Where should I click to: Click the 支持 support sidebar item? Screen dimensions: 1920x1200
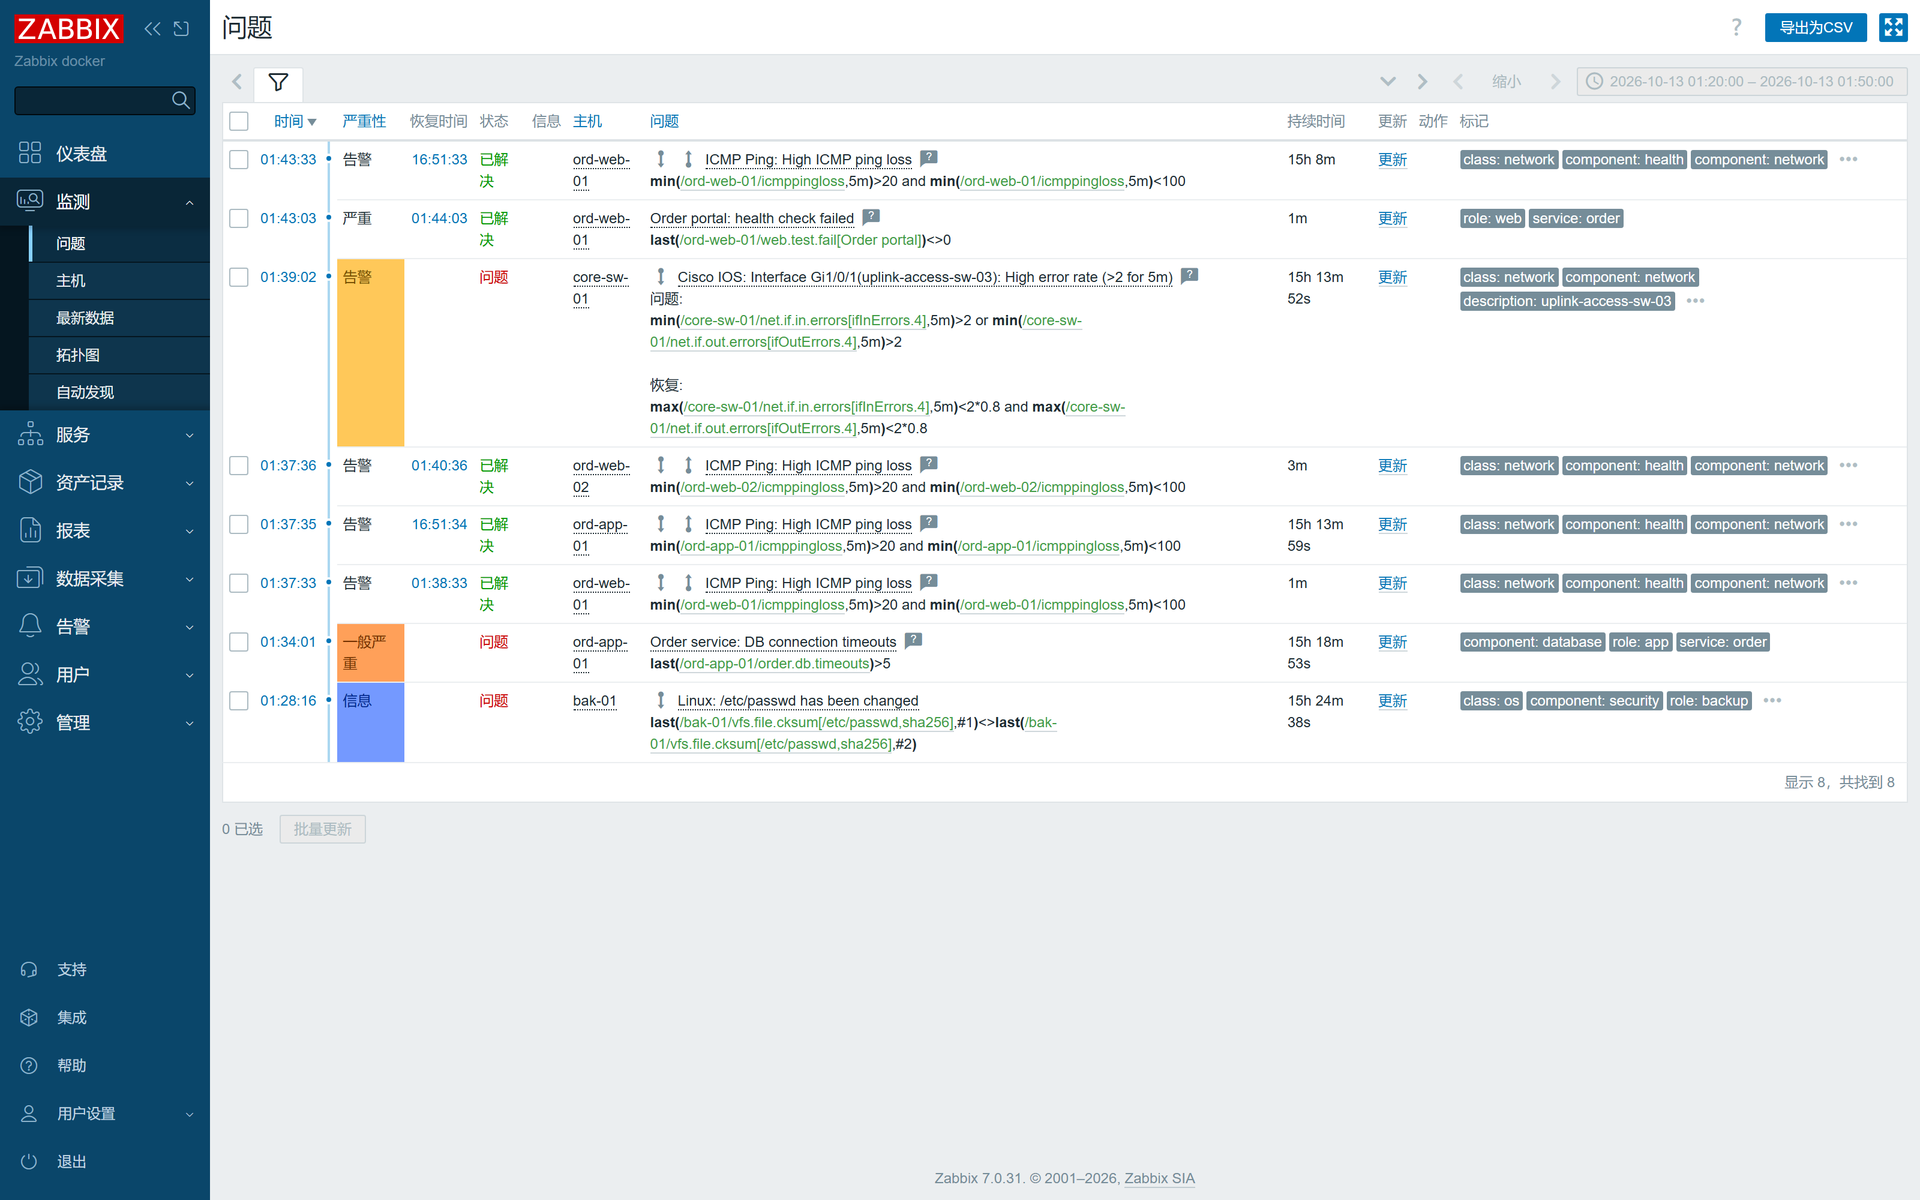point(105,969)
